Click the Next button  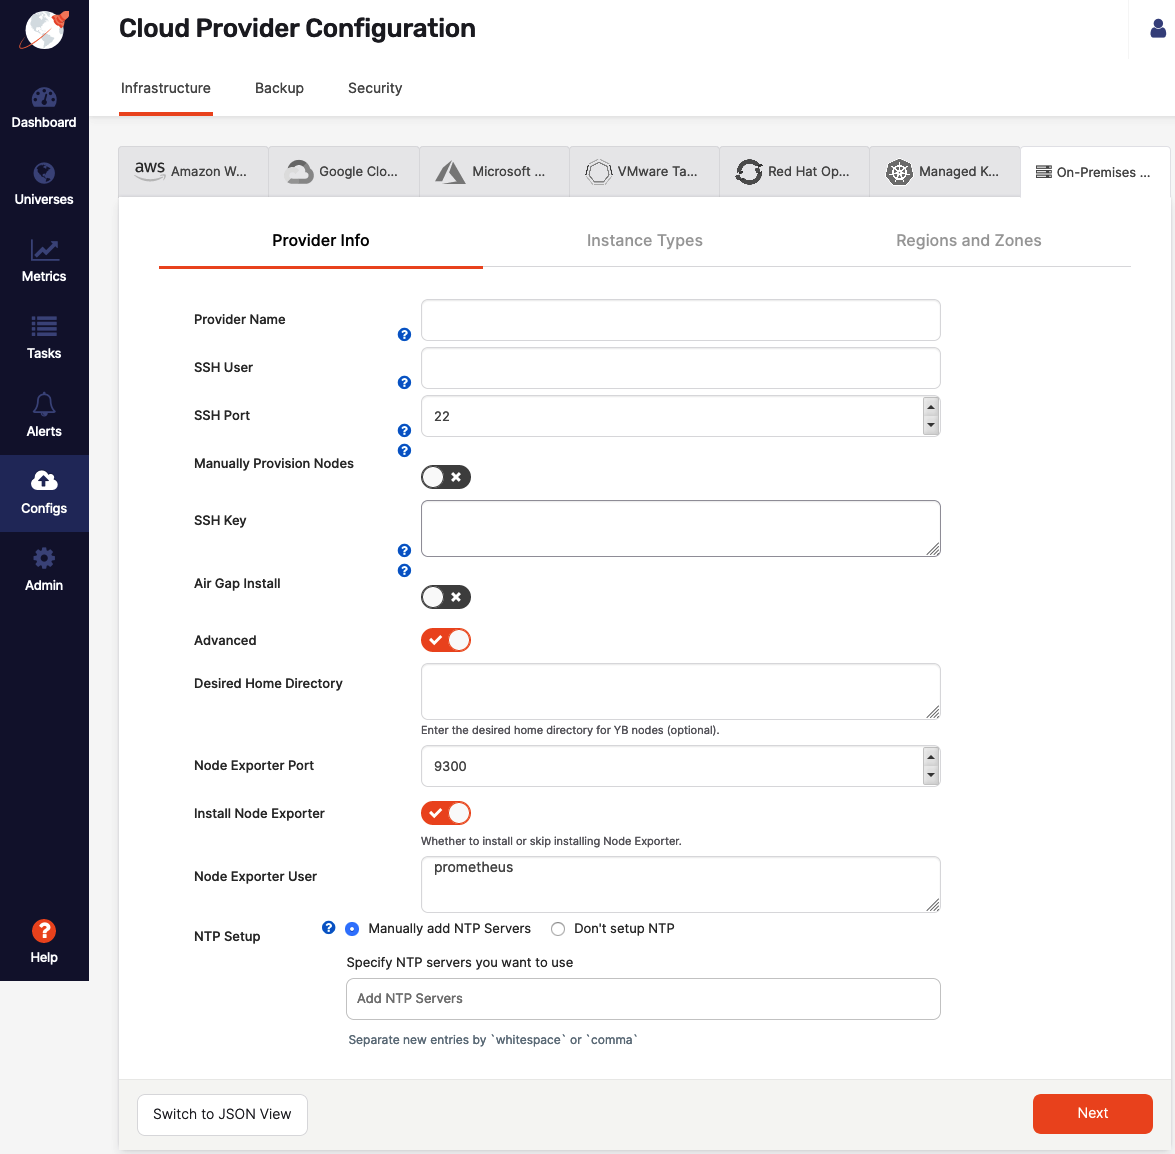tap(1092, 1113)
